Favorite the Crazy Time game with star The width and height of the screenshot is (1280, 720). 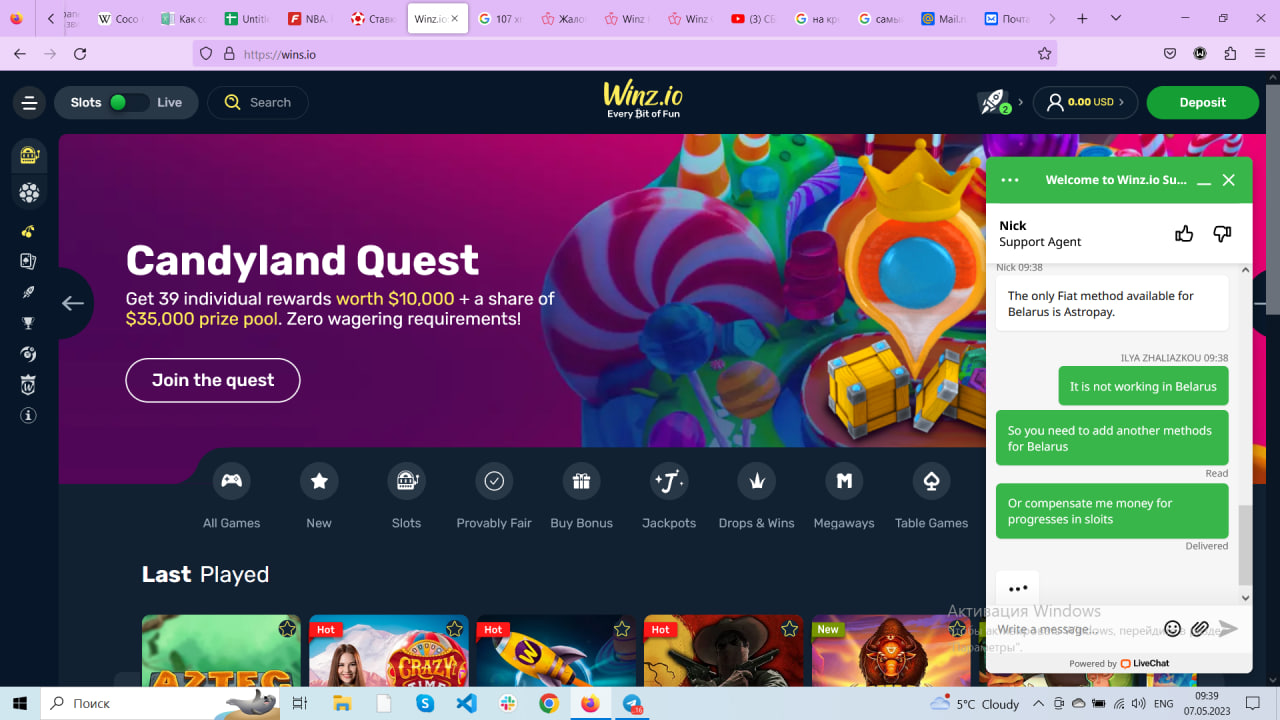coord(455,629)
